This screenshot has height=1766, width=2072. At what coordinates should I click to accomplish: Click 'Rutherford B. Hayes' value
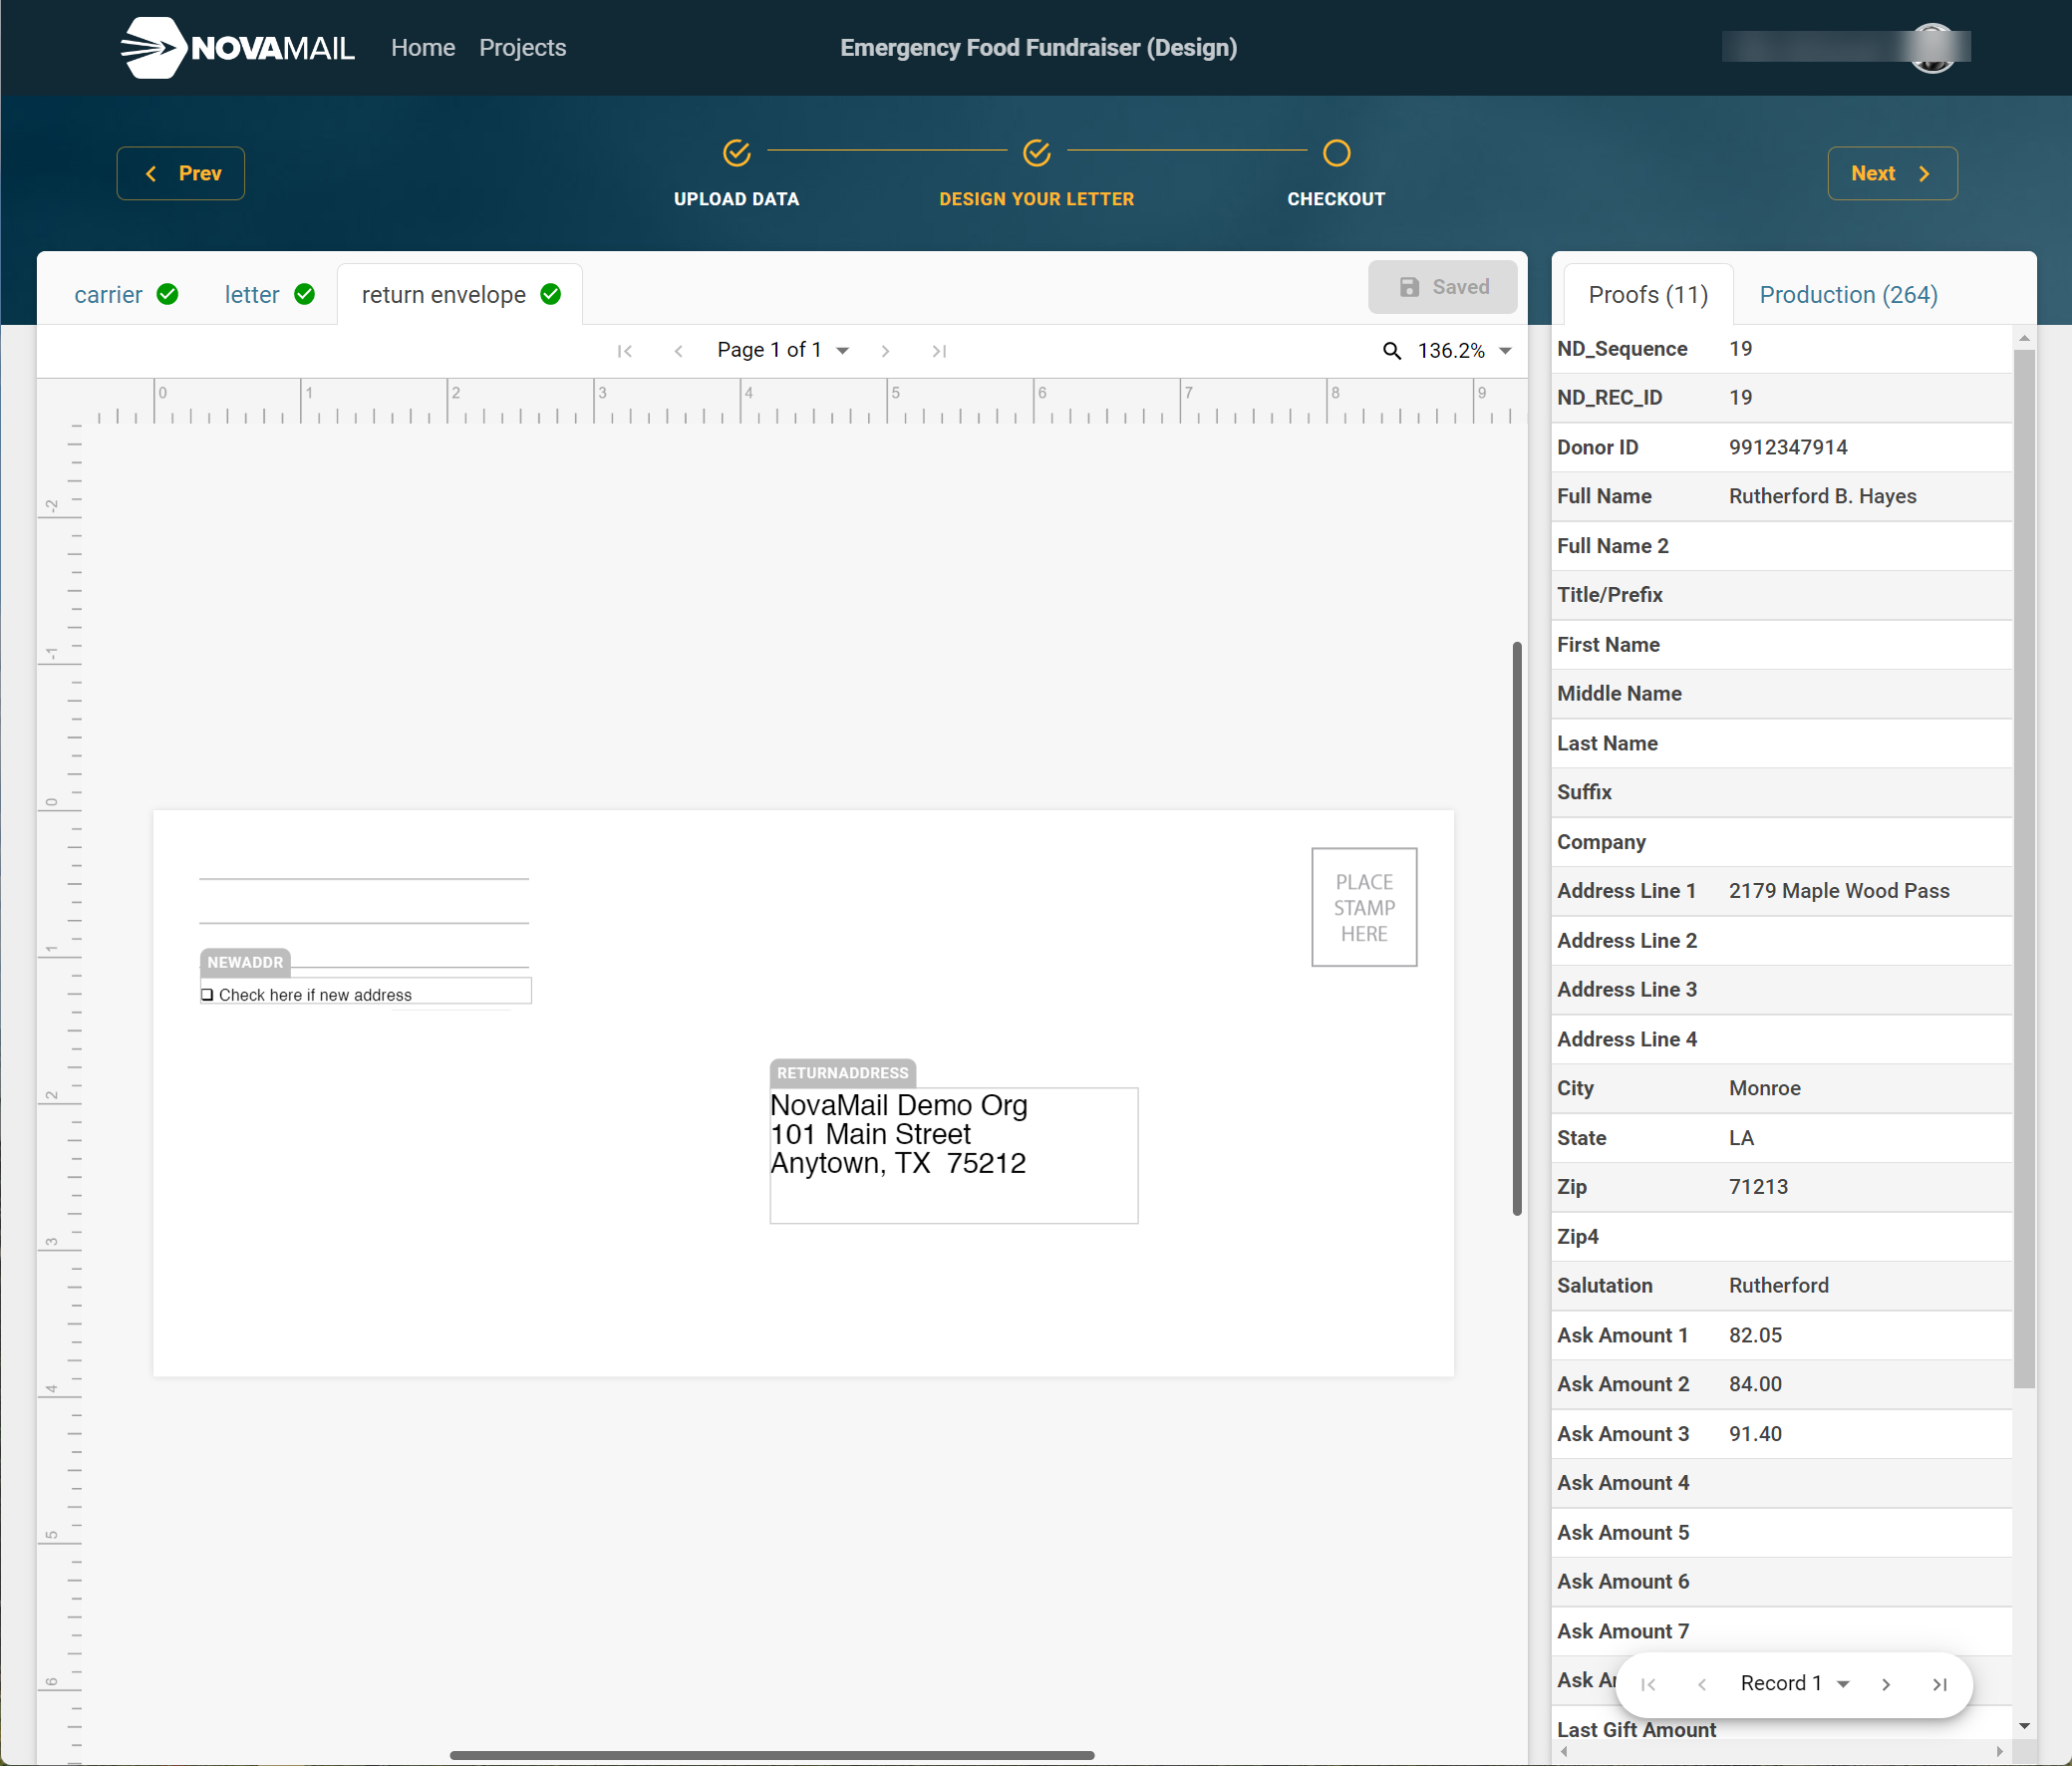click(1822, 496)
